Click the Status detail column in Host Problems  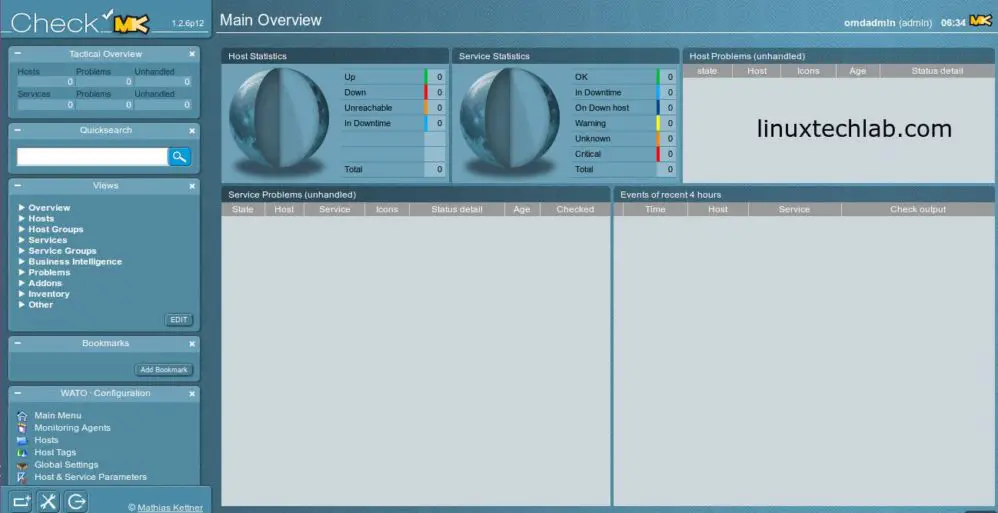click(937, 71)
